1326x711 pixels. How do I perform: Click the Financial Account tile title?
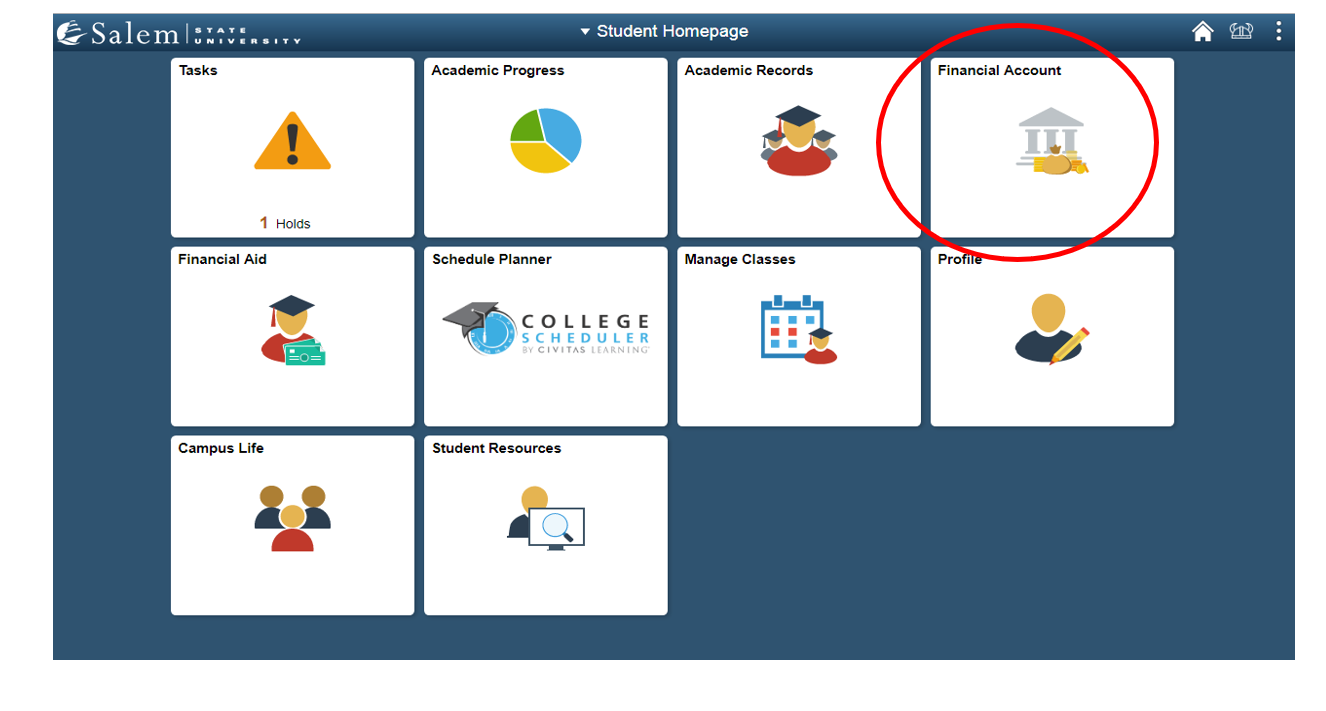click(x=1000, y=70)
